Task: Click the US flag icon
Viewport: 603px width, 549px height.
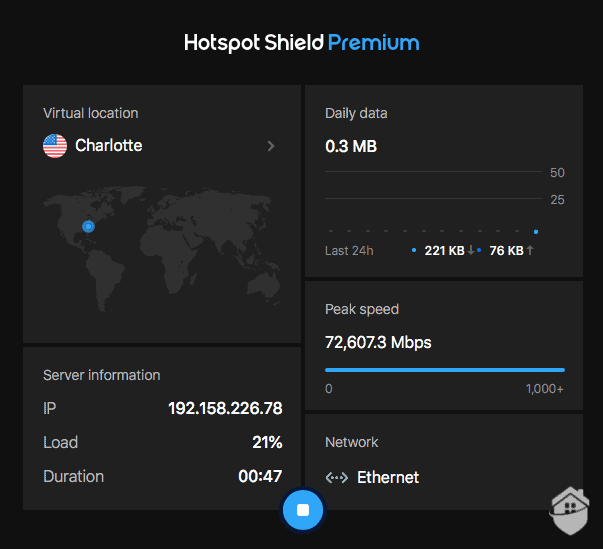Action: pyautogui.click(x=55, y=146)
